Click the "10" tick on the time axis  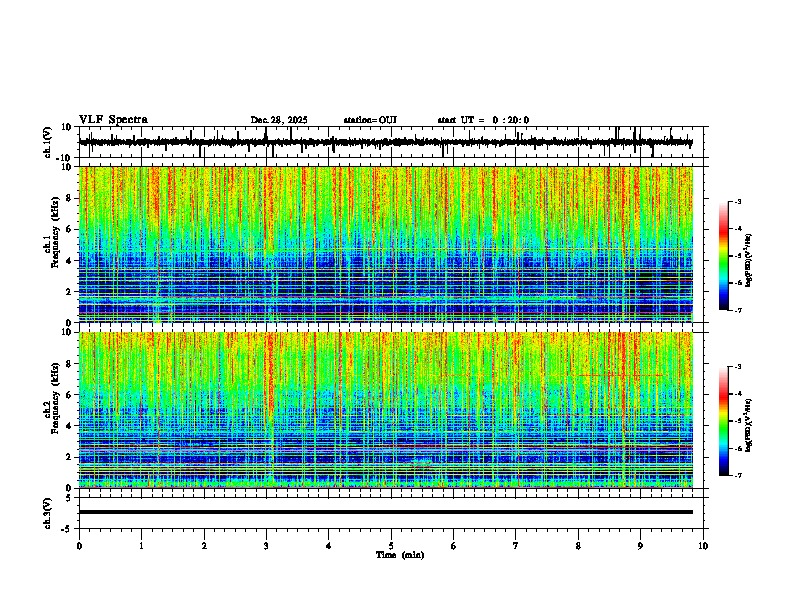[x=703, y=546]
